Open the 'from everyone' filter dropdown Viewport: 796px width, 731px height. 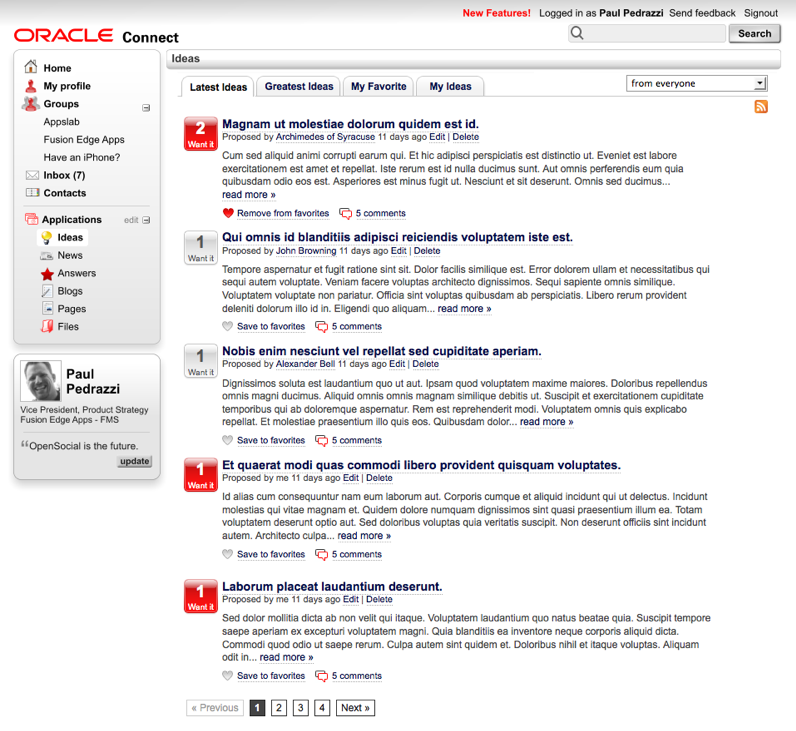click(x=696, y=83)
